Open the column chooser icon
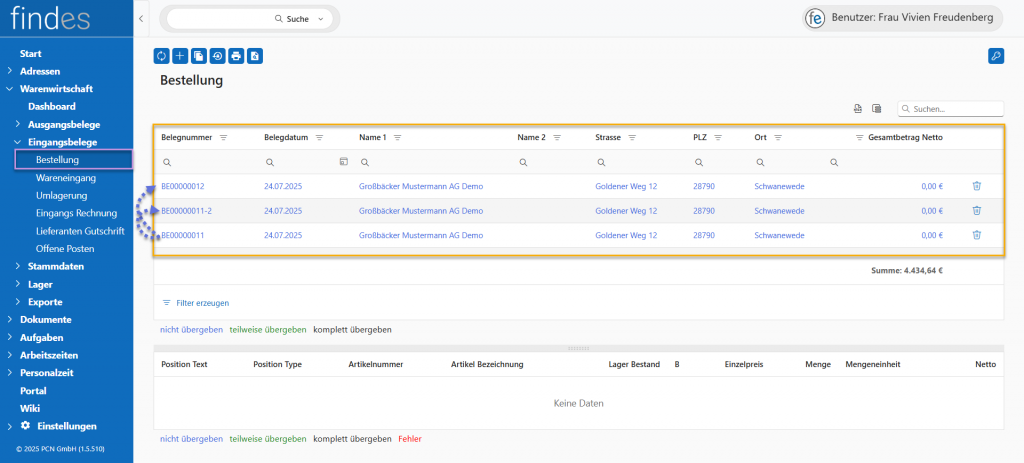Viewport: 1024px width, 463px height. pos(876,109)
